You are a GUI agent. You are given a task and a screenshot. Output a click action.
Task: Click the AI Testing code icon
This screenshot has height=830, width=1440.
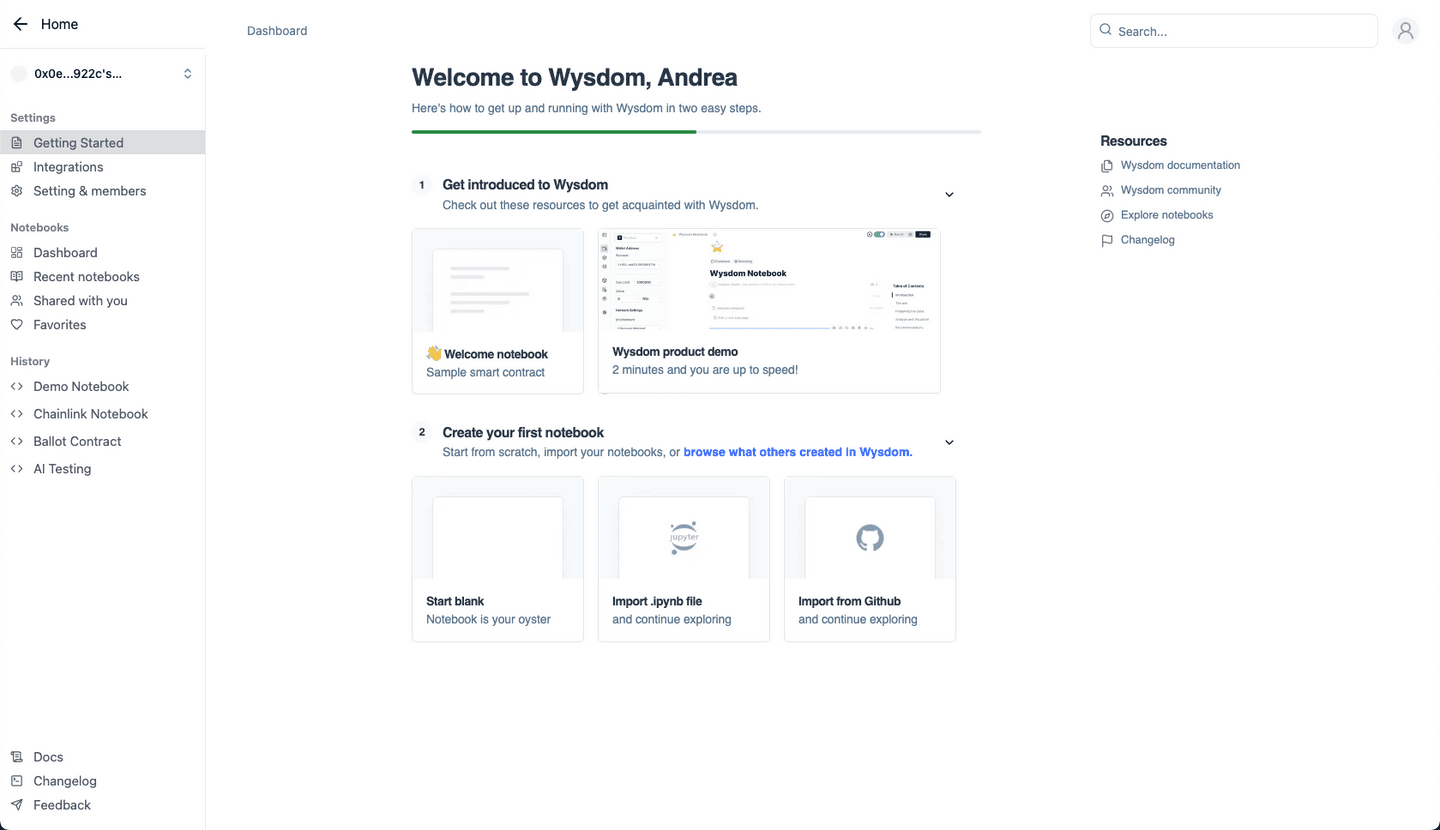pos(16,469)
